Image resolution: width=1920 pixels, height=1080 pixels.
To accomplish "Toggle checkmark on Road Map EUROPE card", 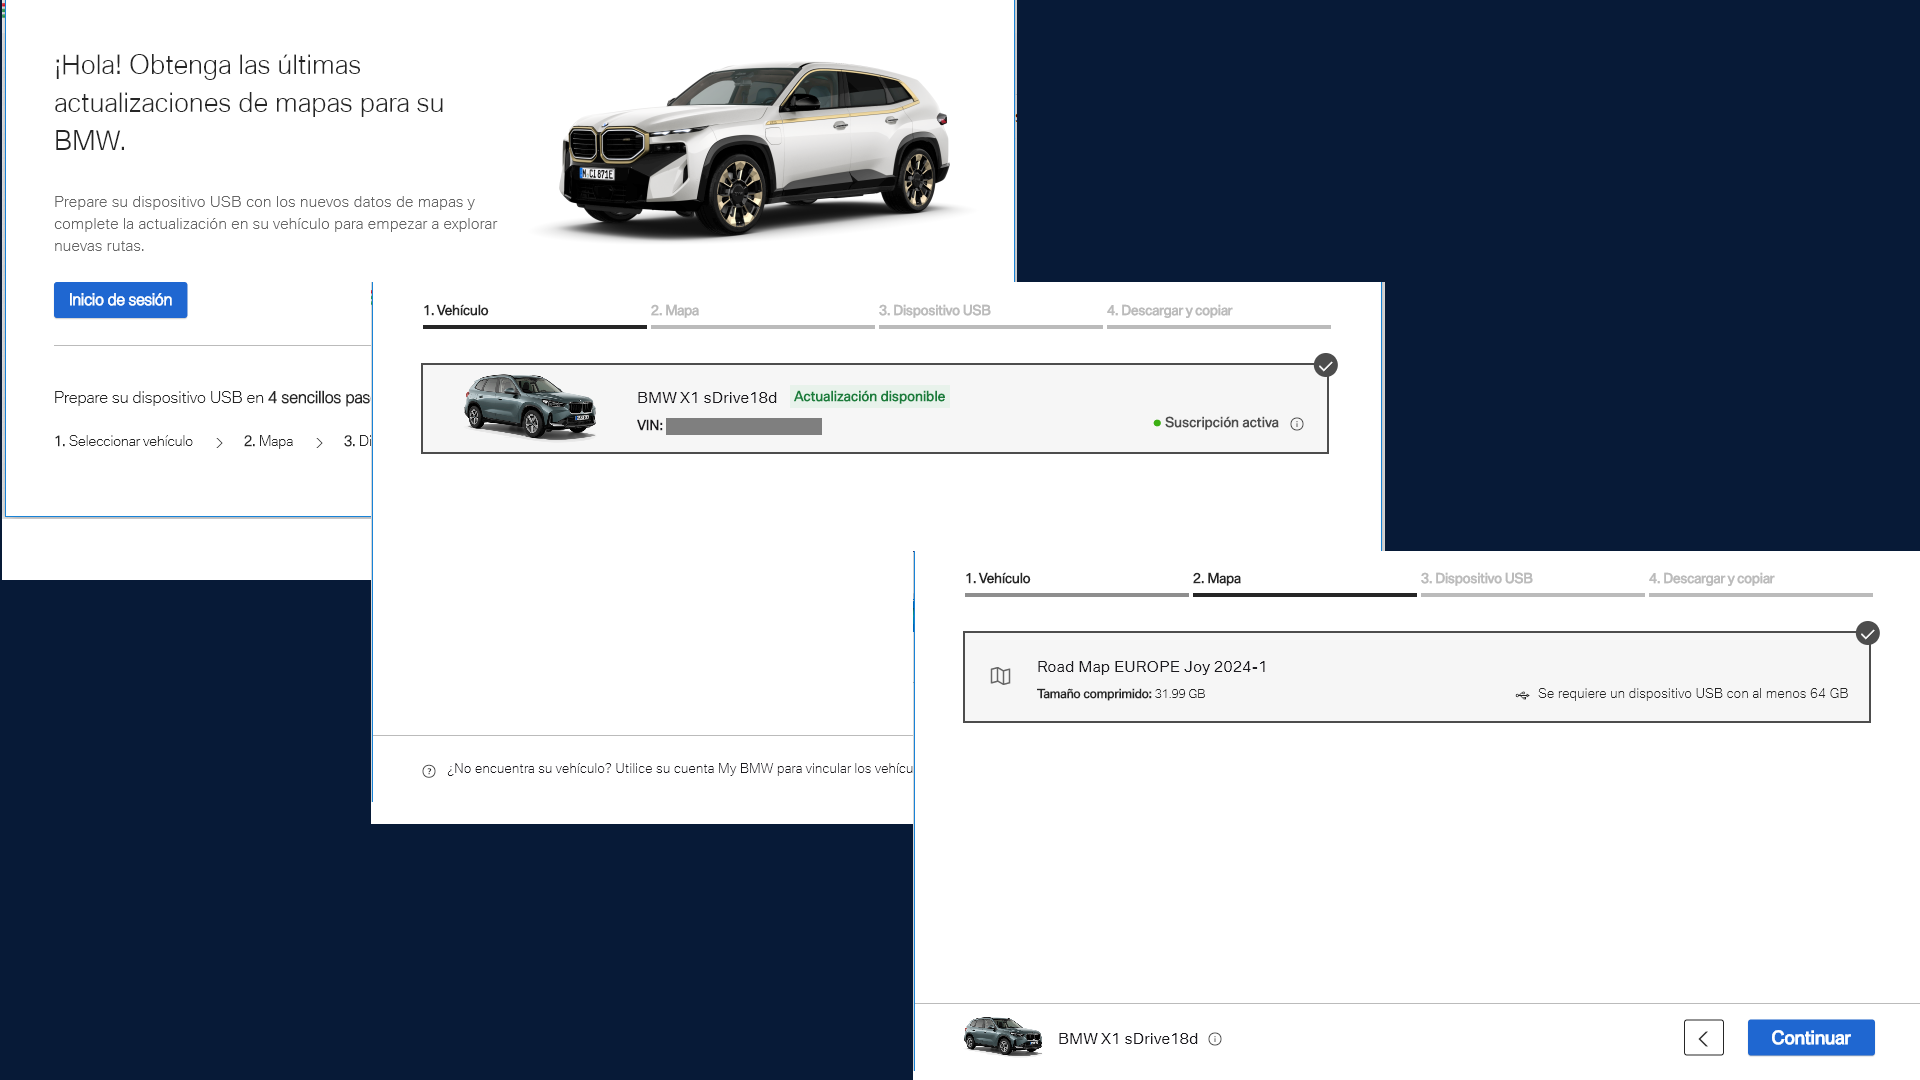I will coord(1867,633).
